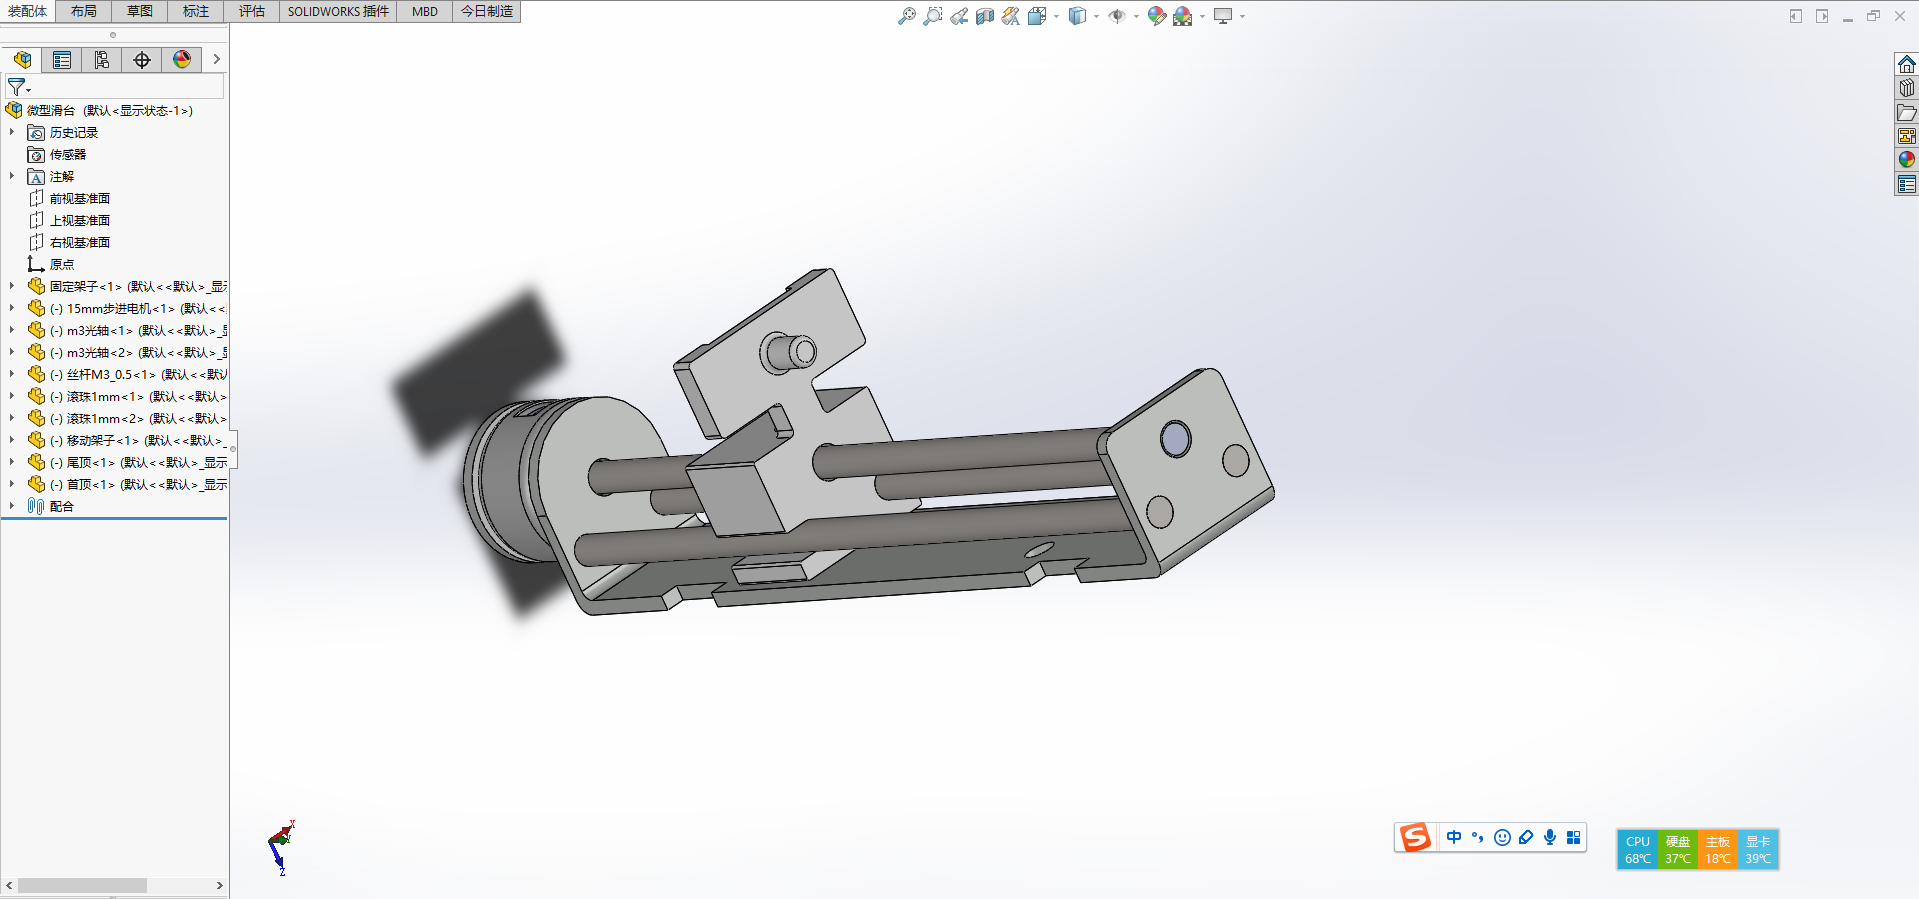
Task: Expand the 15mm步进电机<1> component
Action: pos(12,308)
